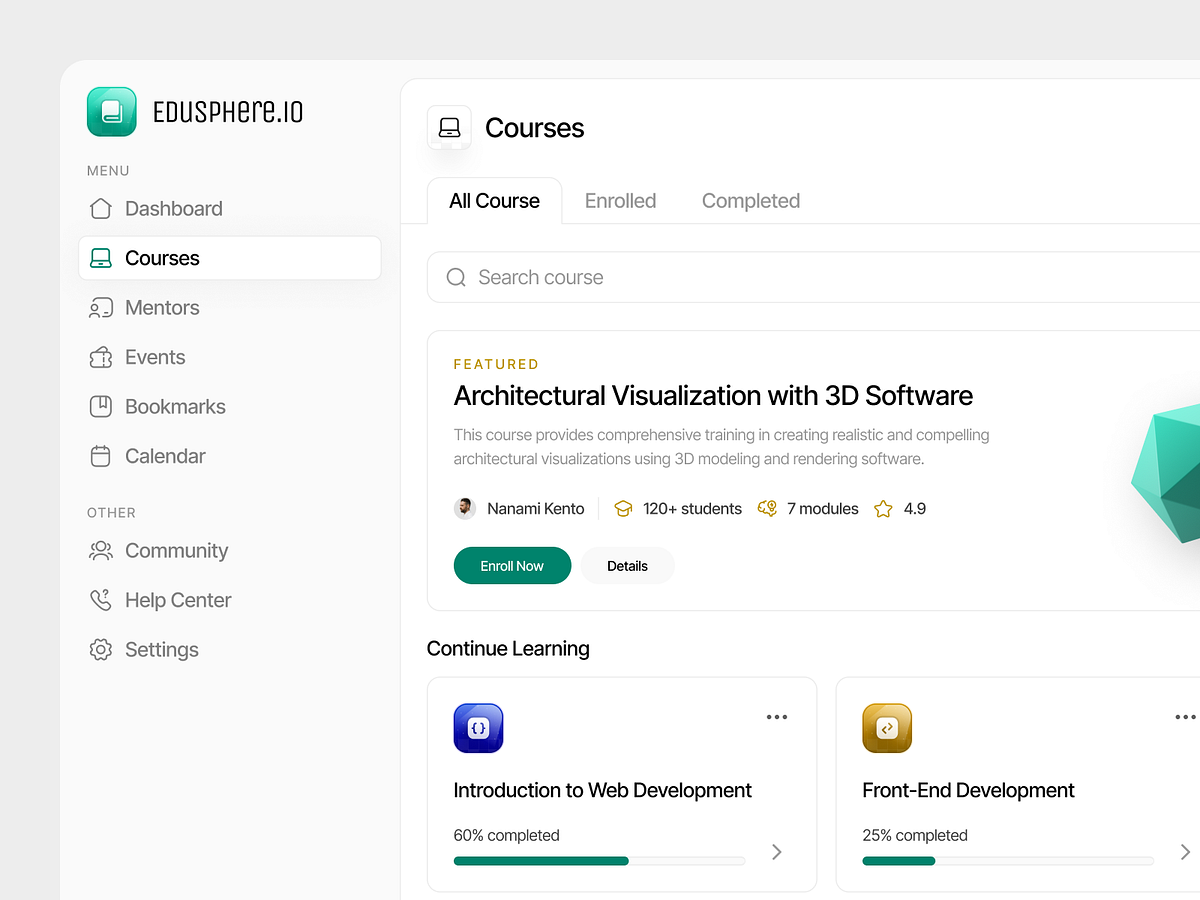Click the featured course title
Viewport: 1200px width, 900px height.
pyautogui.click(x=713, y=396)
